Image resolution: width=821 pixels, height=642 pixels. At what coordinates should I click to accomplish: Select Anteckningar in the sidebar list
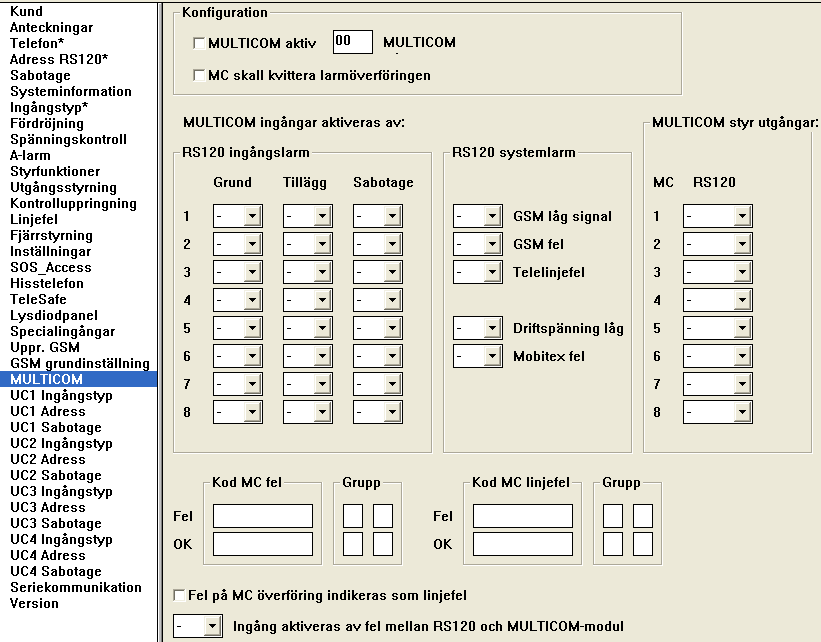pyautogui.click(x=51, y=27)
